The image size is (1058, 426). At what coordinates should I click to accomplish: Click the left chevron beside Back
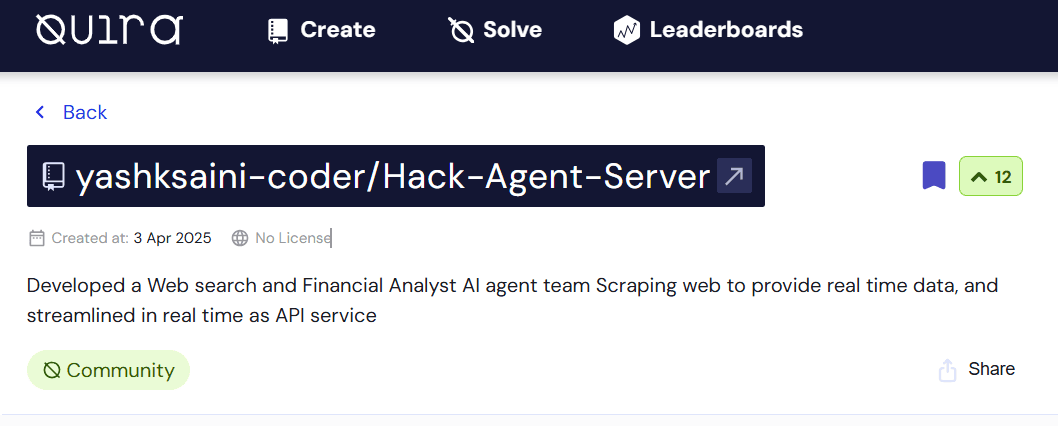pyautogui.click(x=40, y=112)
